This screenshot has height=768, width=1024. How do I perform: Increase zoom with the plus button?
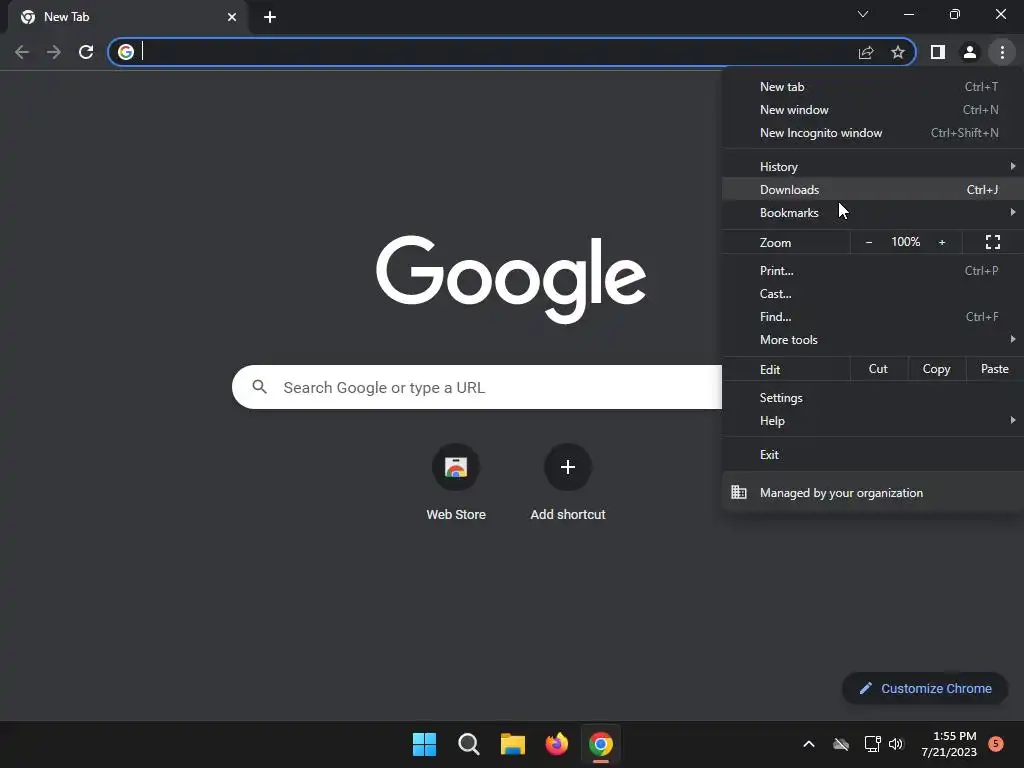click(942, 242)
